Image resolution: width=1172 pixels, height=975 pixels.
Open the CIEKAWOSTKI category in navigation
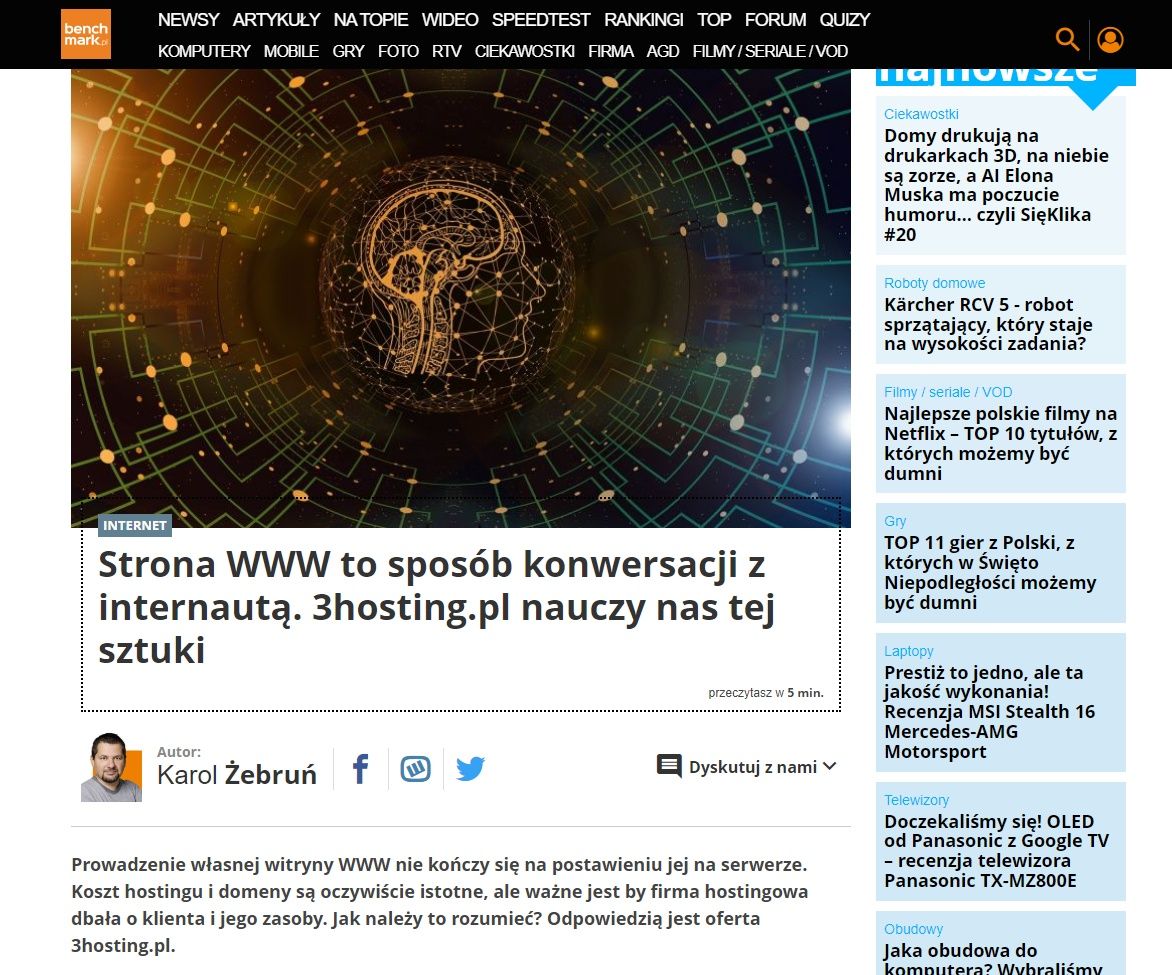tap(525, 52)
